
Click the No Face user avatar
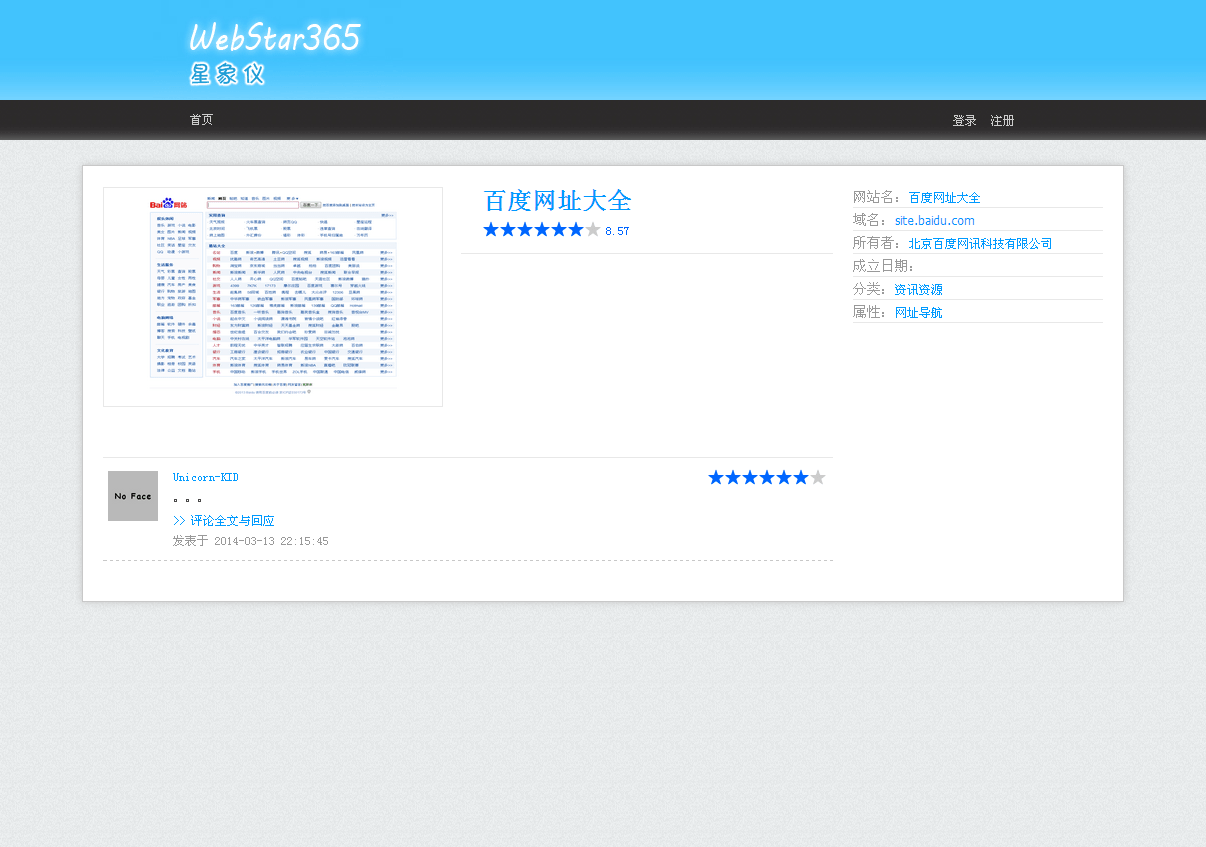coord(133,496)
